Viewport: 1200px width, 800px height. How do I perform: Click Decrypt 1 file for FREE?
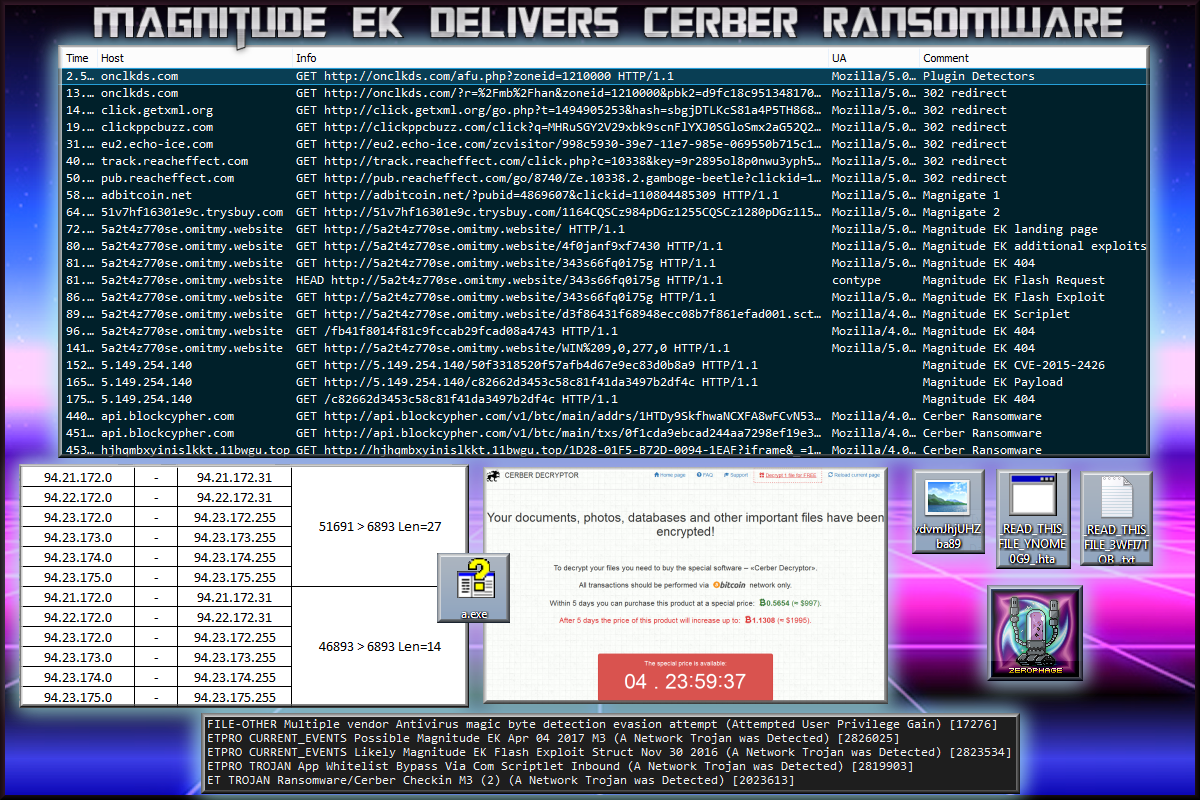(790, 476)
